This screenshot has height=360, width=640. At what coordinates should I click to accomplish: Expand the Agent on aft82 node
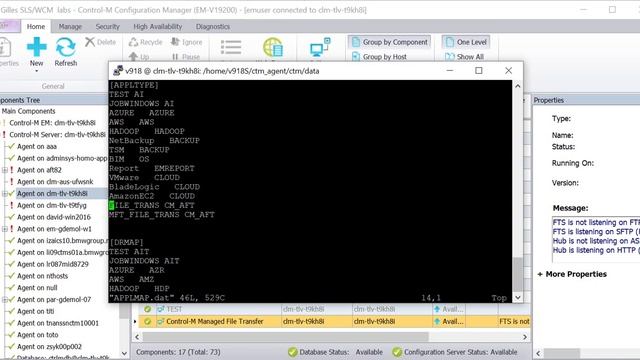click(x=4, y=170)
